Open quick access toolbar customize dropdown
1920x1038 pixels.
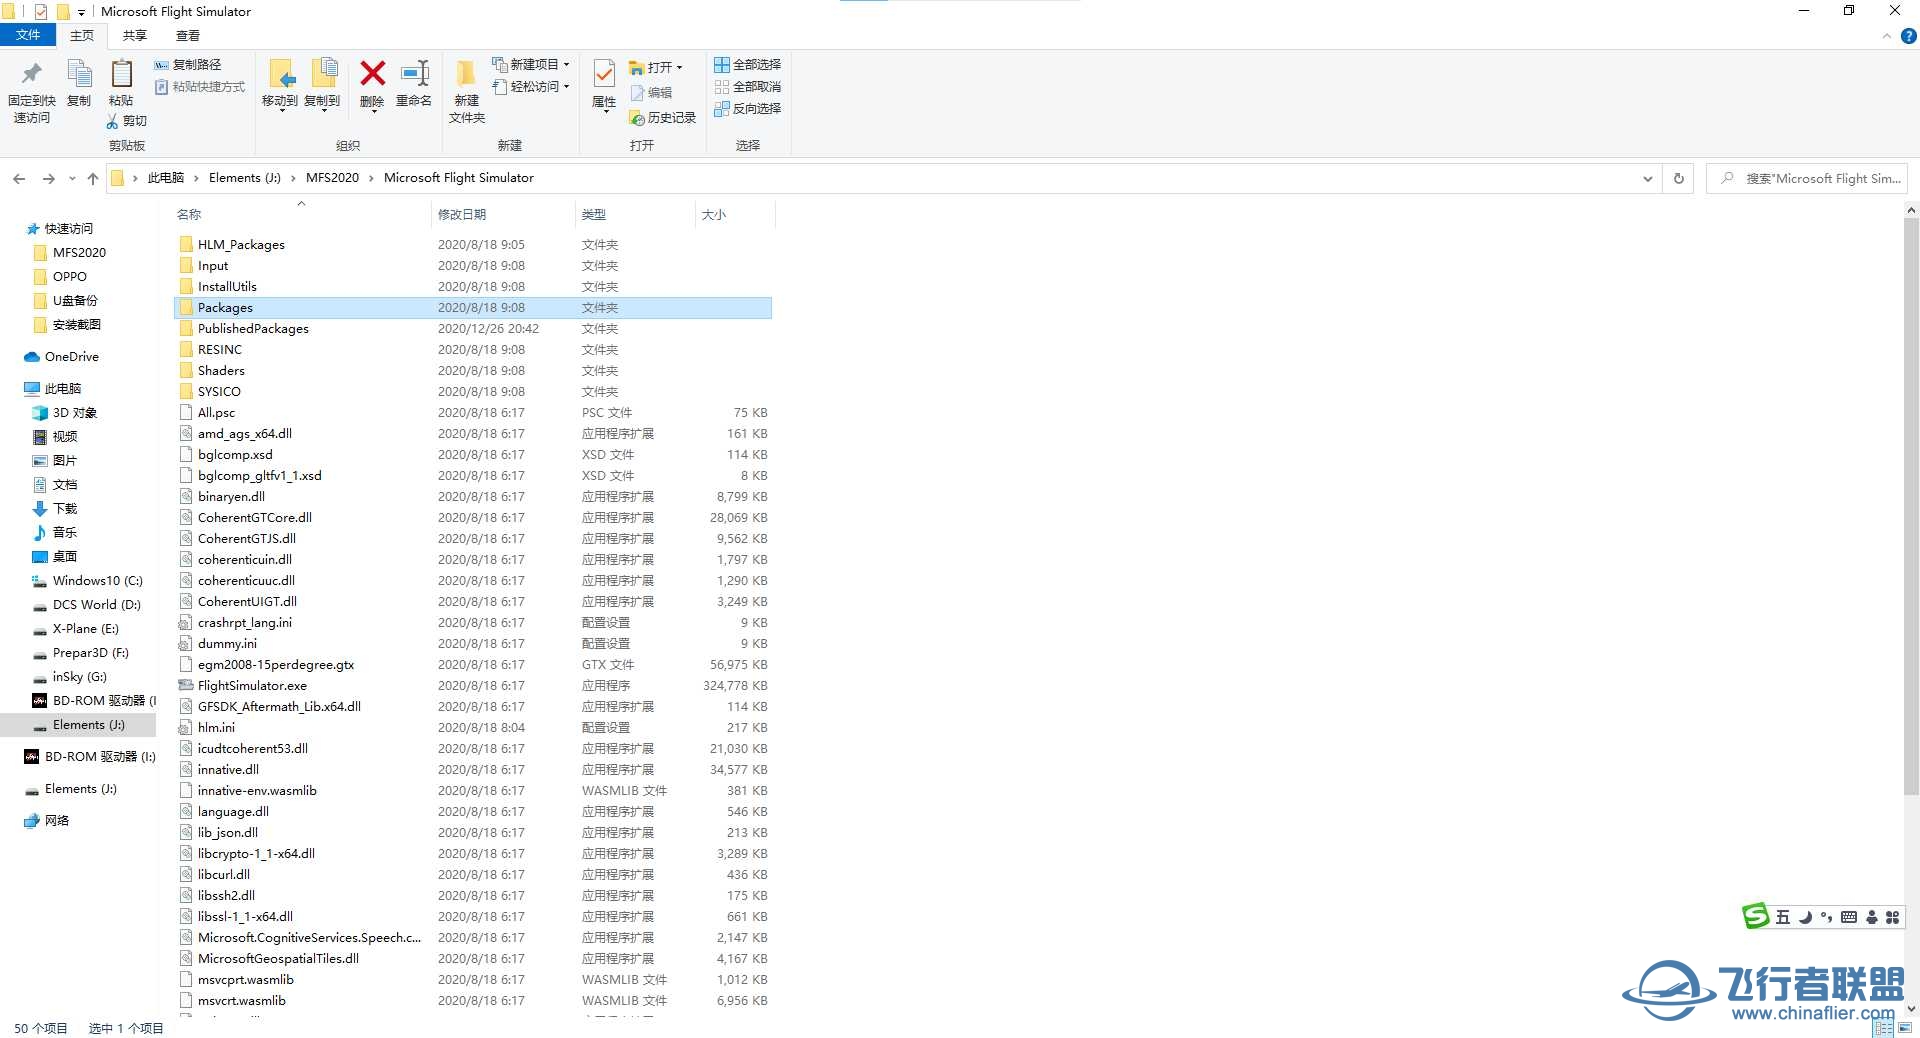(81, 12)
